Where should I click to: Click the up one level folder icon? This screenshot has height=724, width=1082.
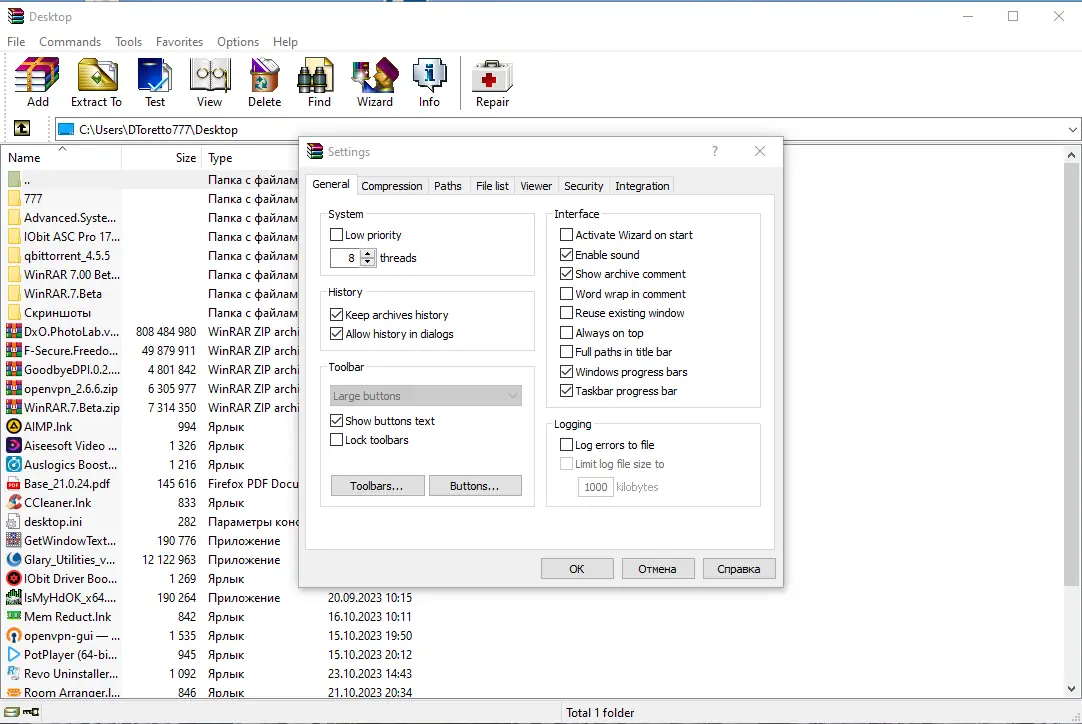point(22,128)
